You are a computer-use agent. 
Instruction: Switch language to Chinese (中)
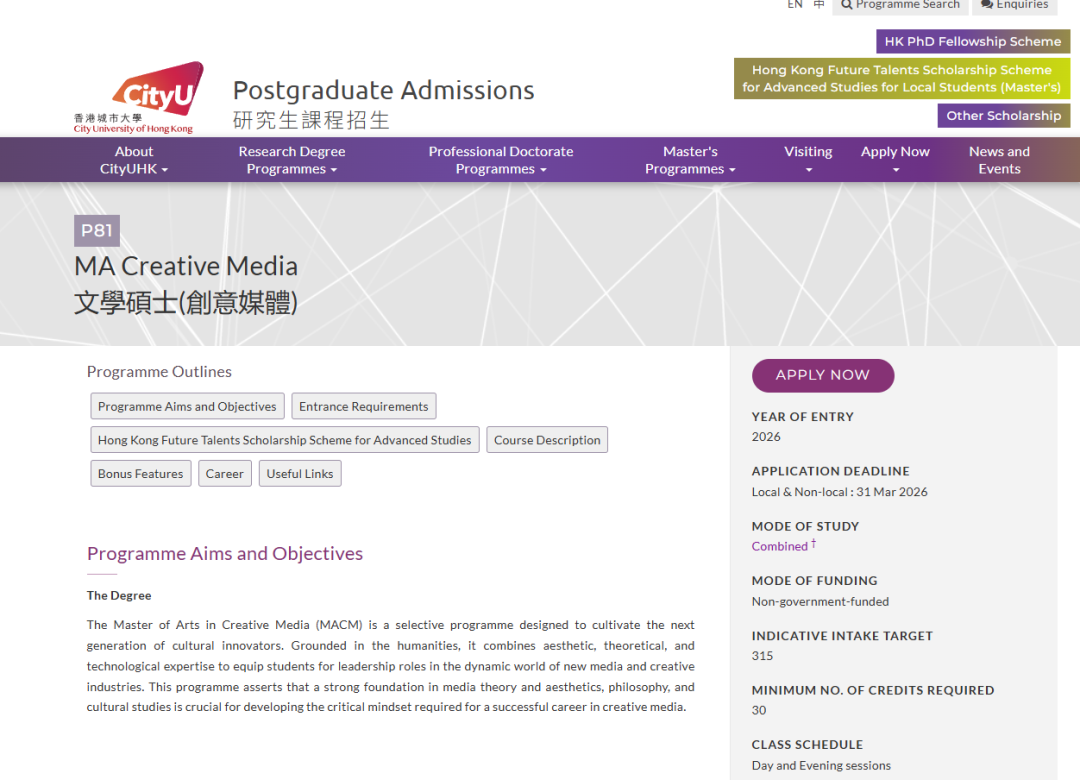(x=819, y=5)
